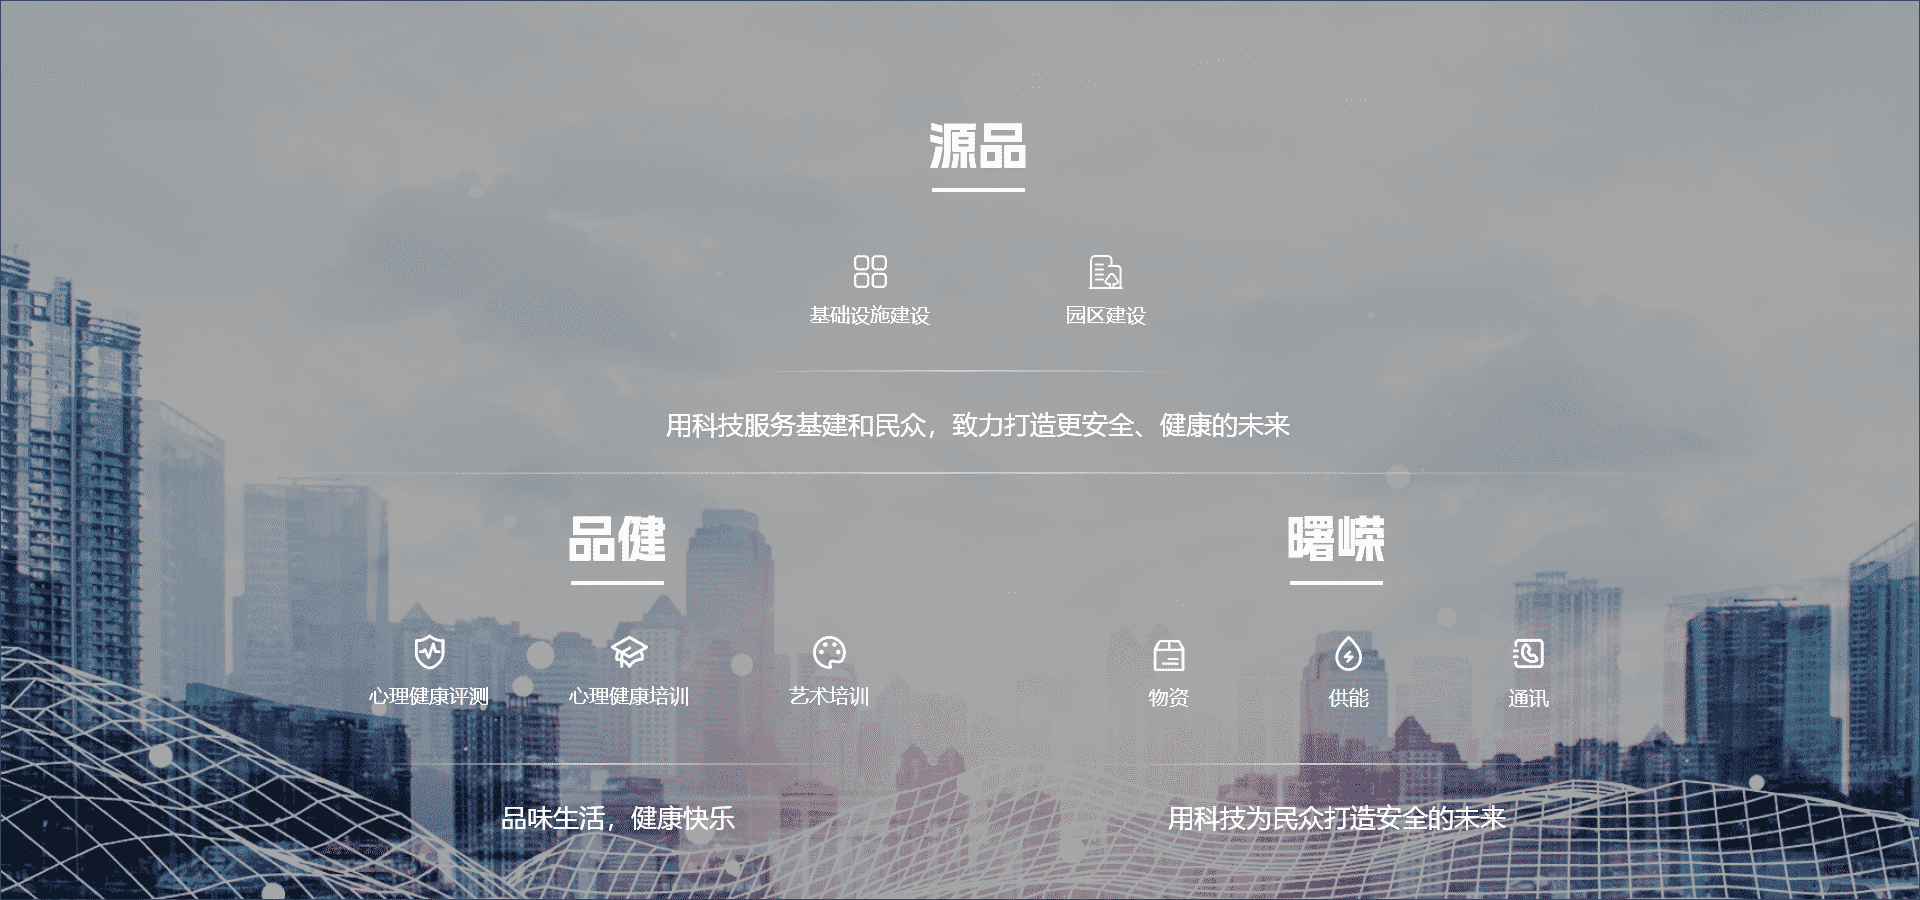Click the 品健 heading
This screenshot has height=900, width=1920.
click(x=617, y=539)
